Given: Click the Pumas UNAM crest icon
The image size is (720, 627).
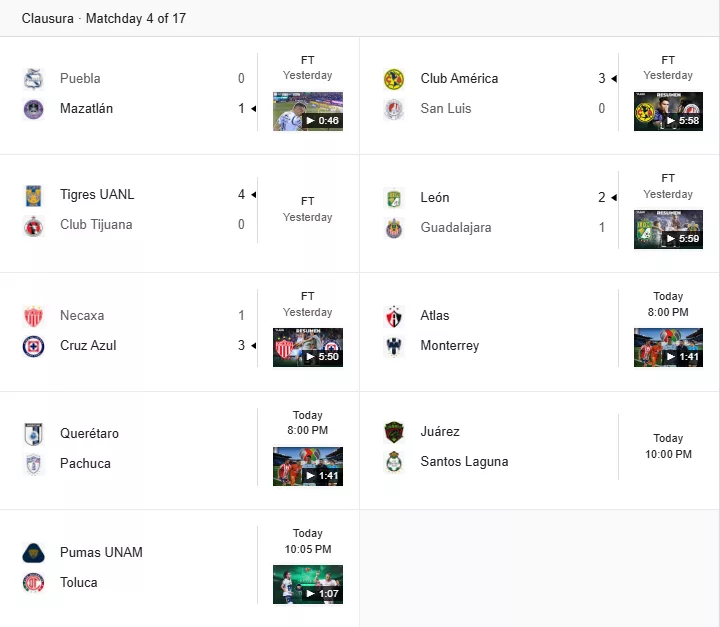Looking at the screenshot, I should click(x=34, y=553).
